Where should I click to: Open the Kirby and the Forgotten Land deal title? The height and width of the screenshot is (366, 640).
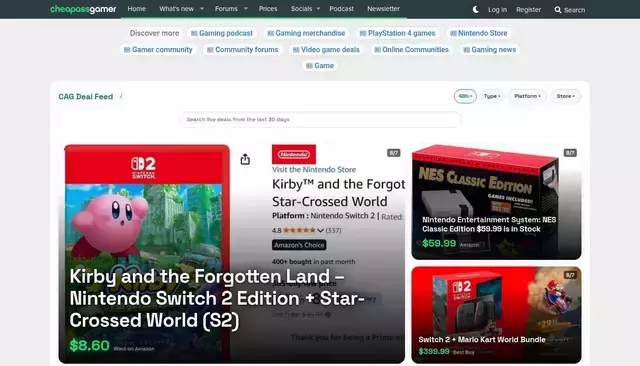coord(217,298)
